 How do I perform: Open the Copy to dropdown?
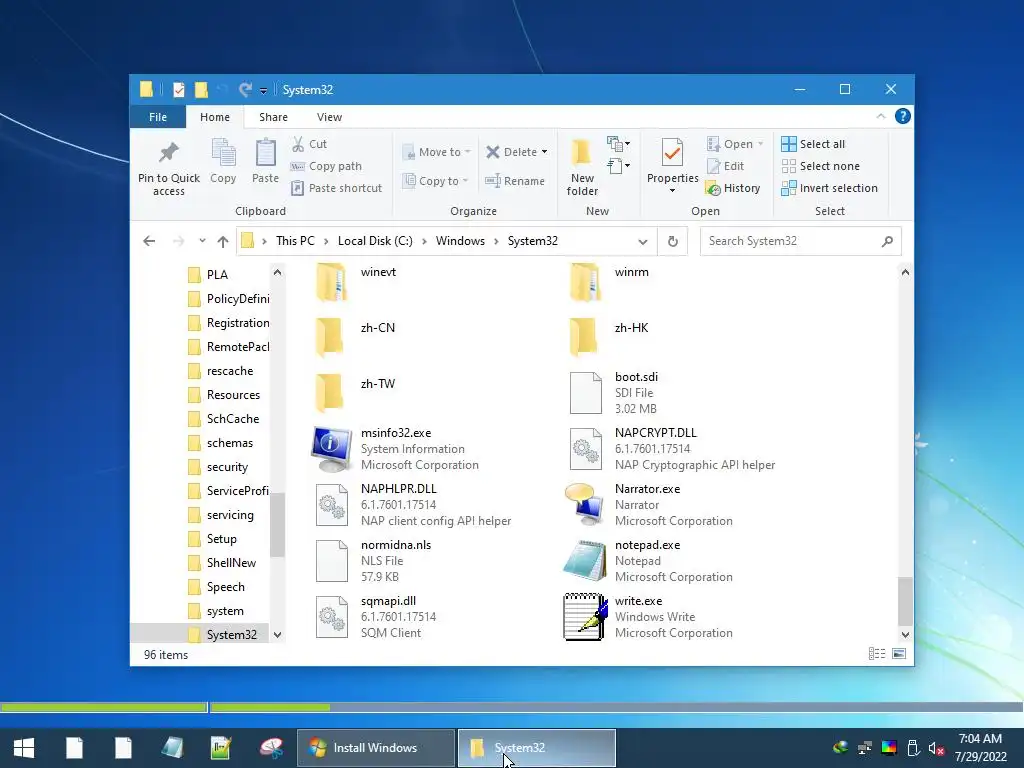(435, 181)
